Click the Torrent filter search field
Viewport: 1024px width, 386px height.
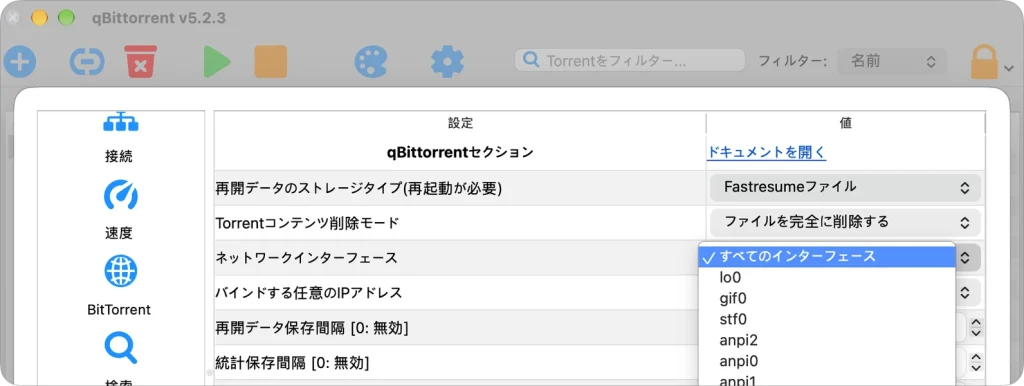pos(630,61)
